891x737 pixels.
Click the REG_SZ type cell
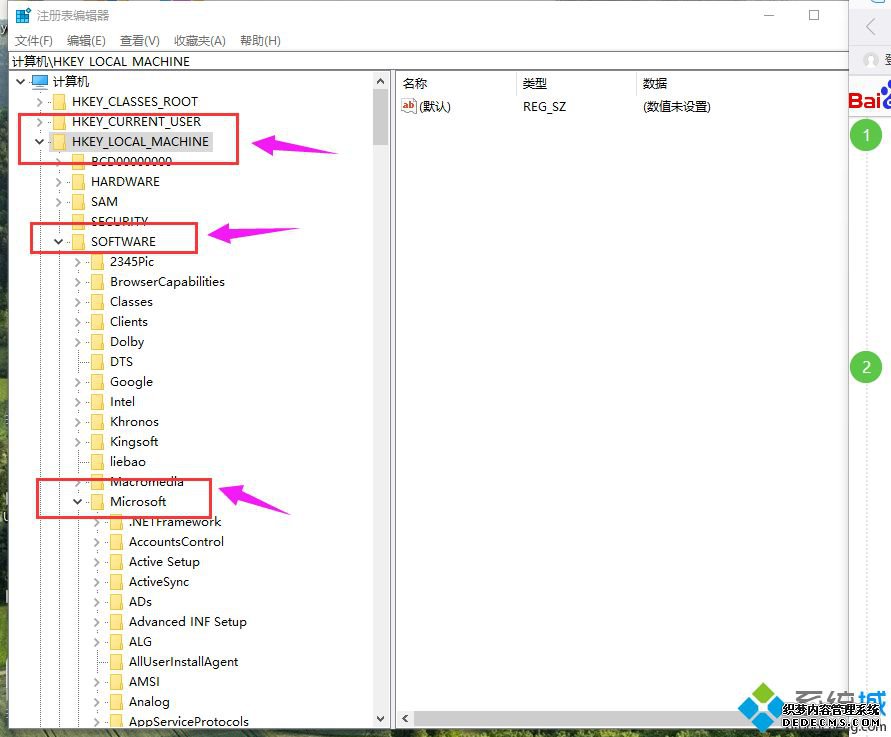(544, 106)
